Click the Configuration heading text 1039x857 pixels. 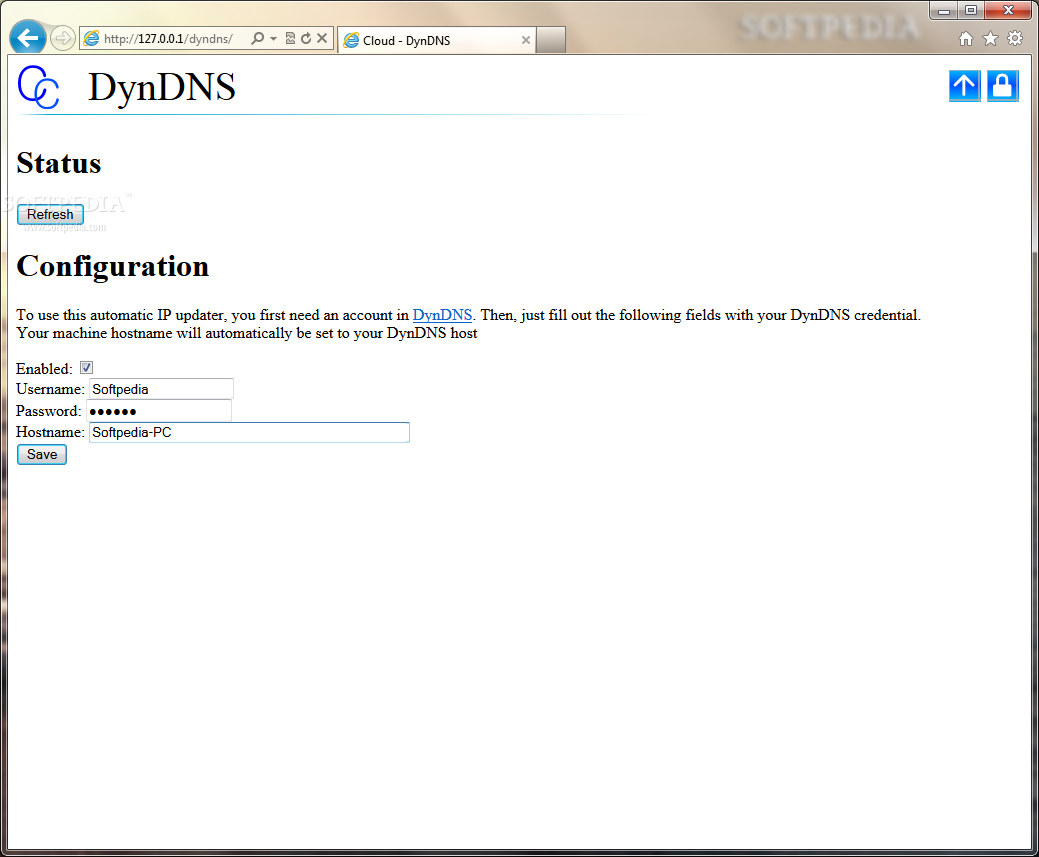pyautogui.click(x=113, y=267)
